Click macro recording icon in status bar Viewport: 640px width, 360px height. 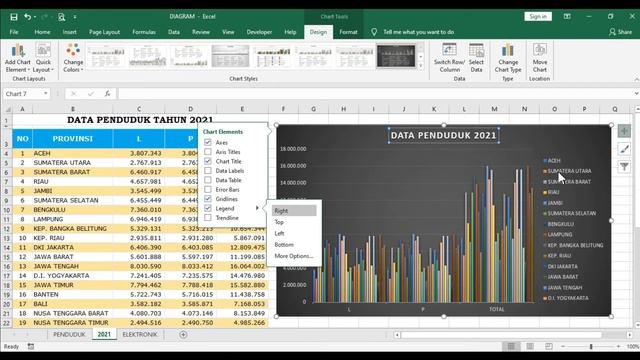point(31,347)
